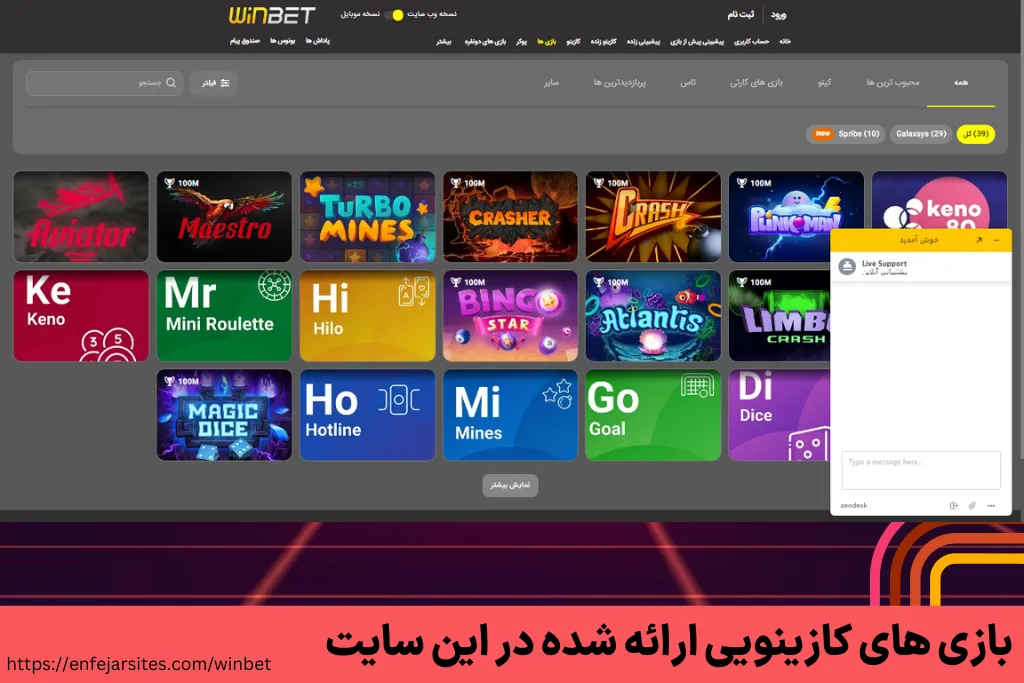The height and width of the screenshot is (683, 1024).
Task: Open the keno 80 game tile
Action: [x=939, y=200]
